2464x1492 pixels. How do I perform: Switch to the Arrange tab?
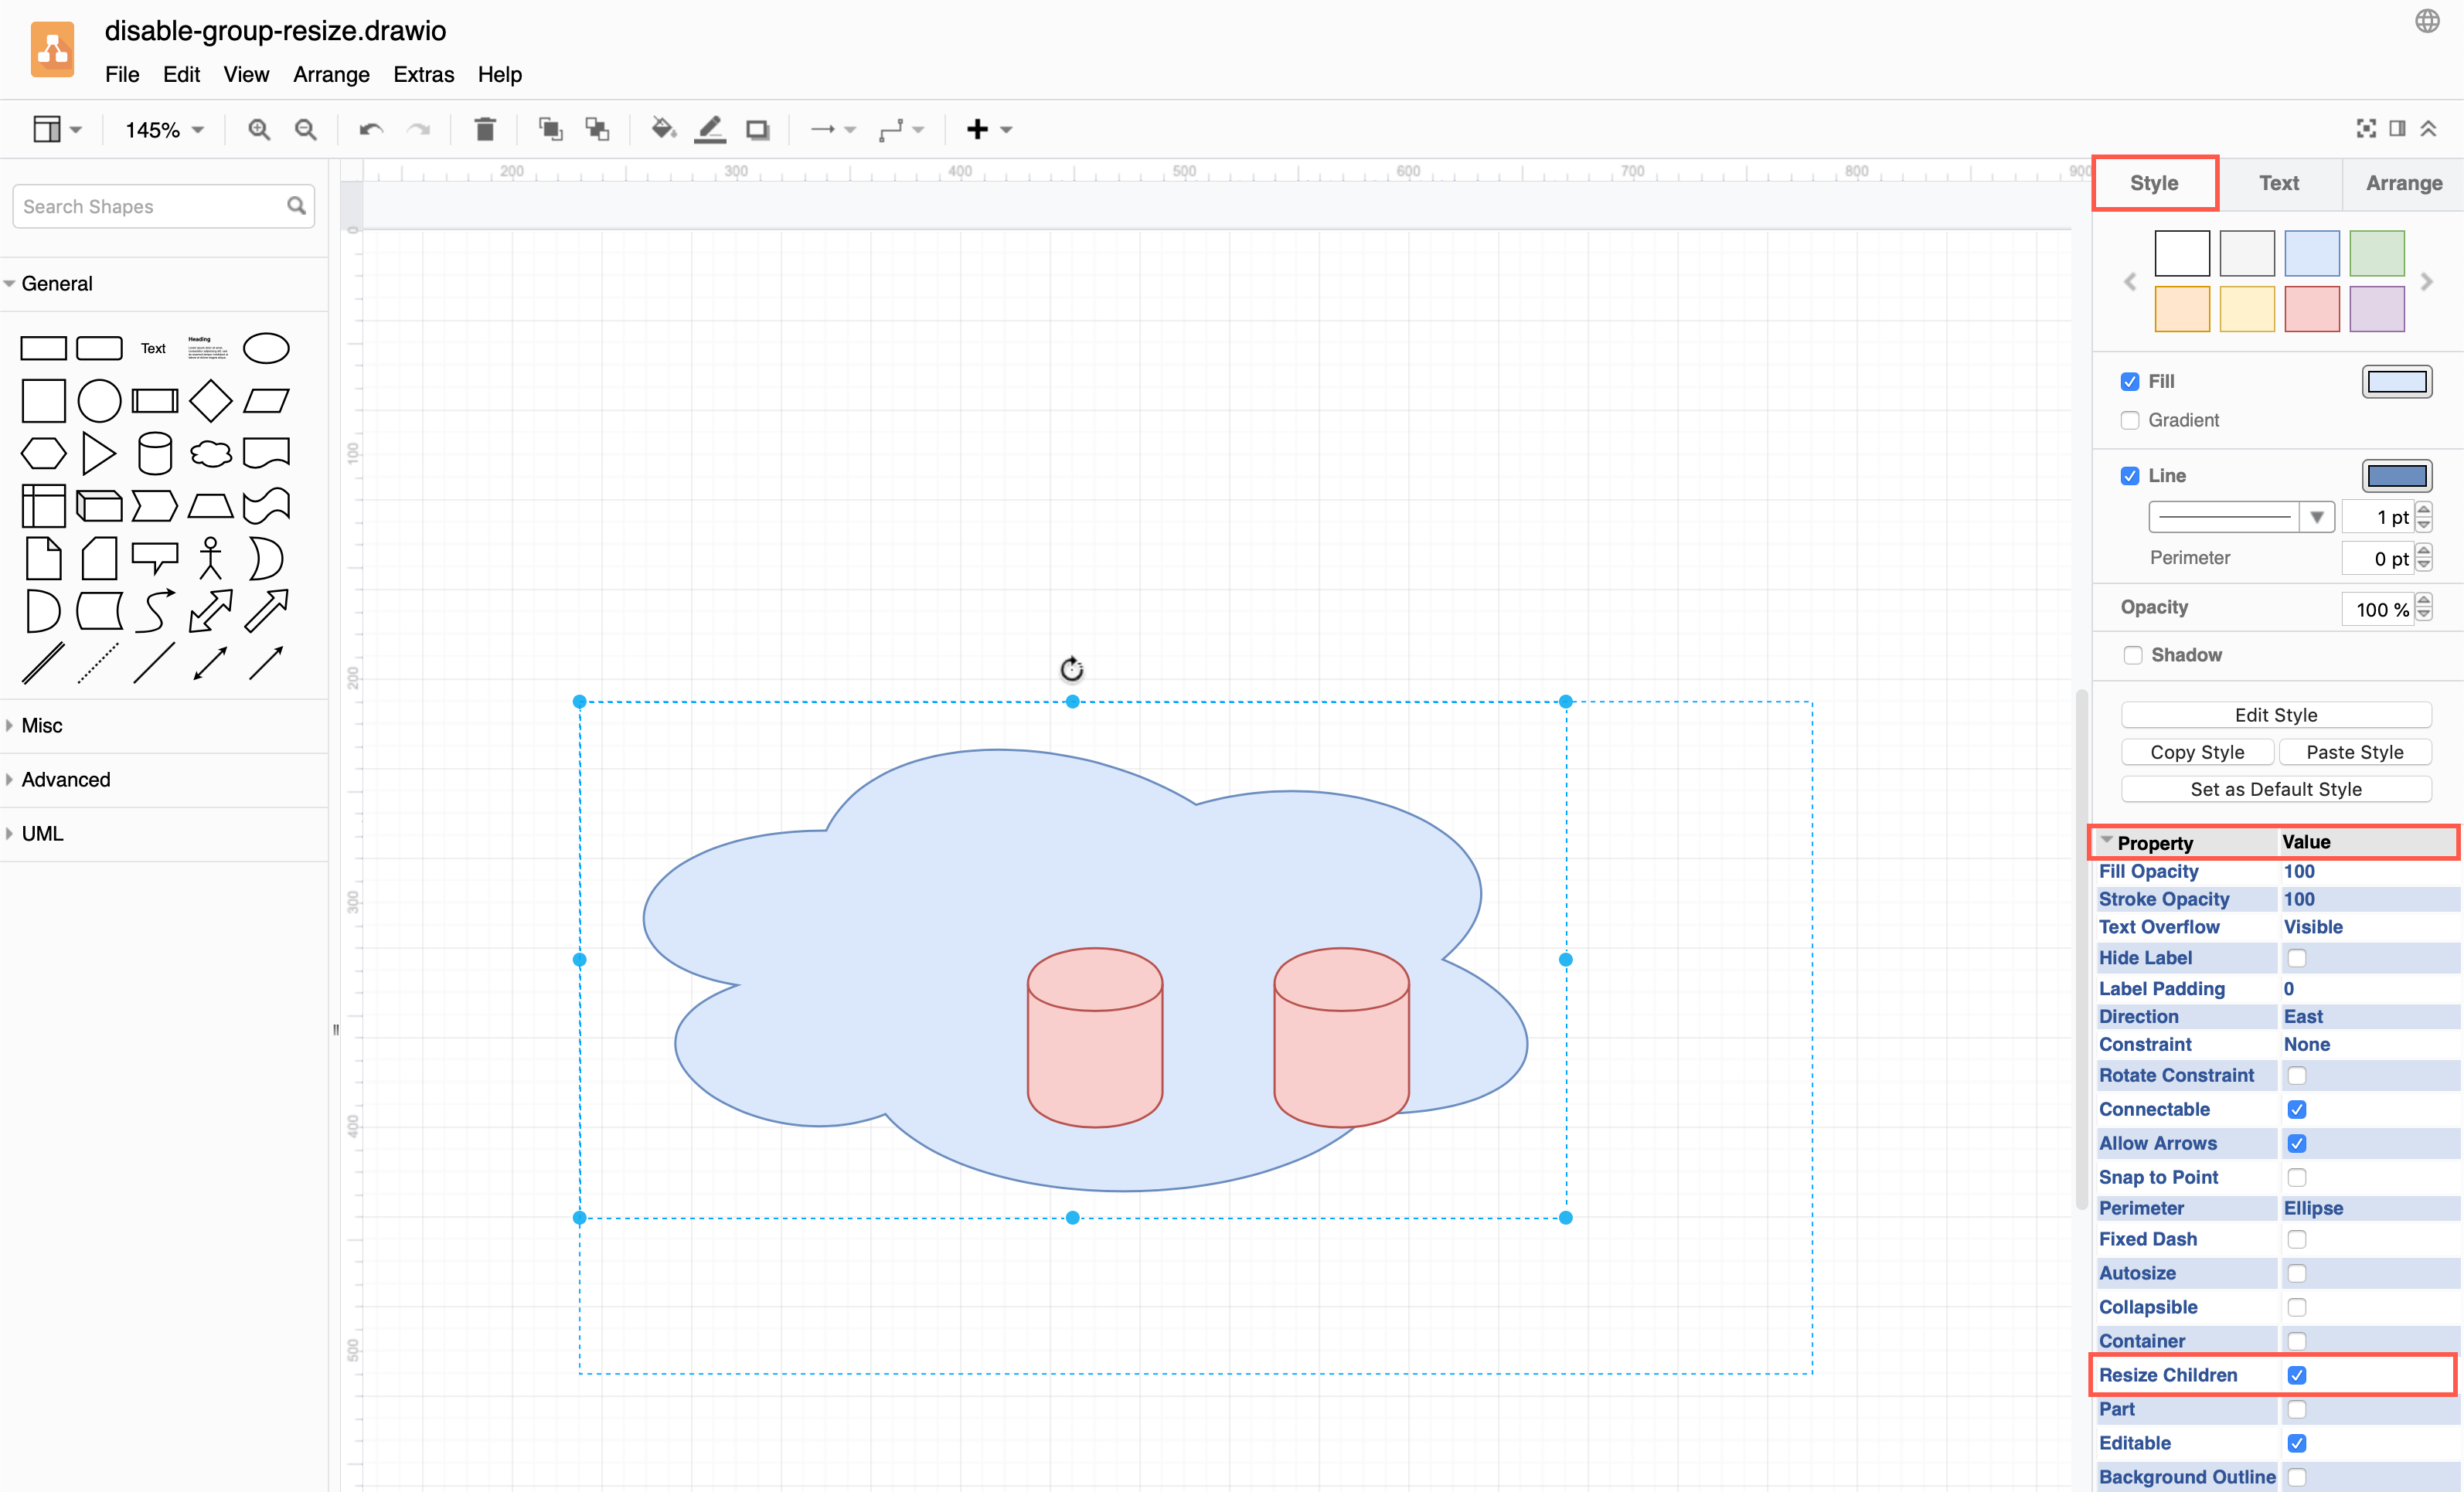(x=2404, y=183)
